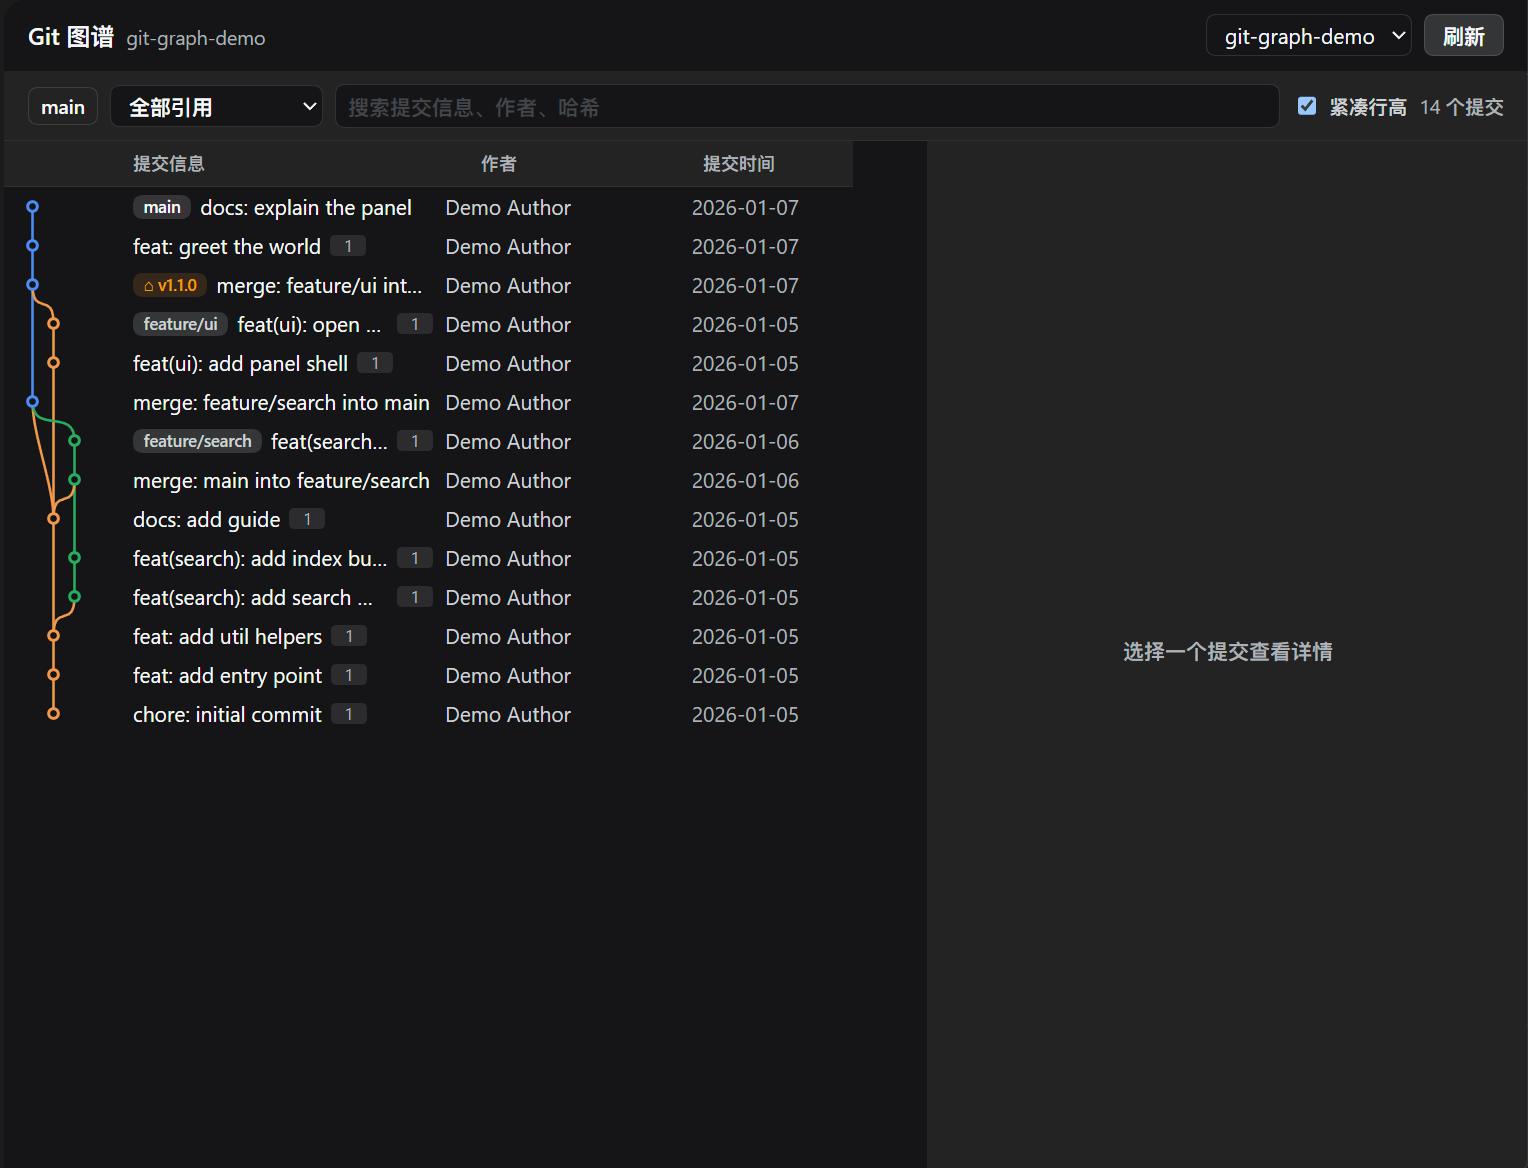Click file count badge on 'feat: greet the world'
The height and width of the screenshot is (1168, 1528).
[348, 246]
